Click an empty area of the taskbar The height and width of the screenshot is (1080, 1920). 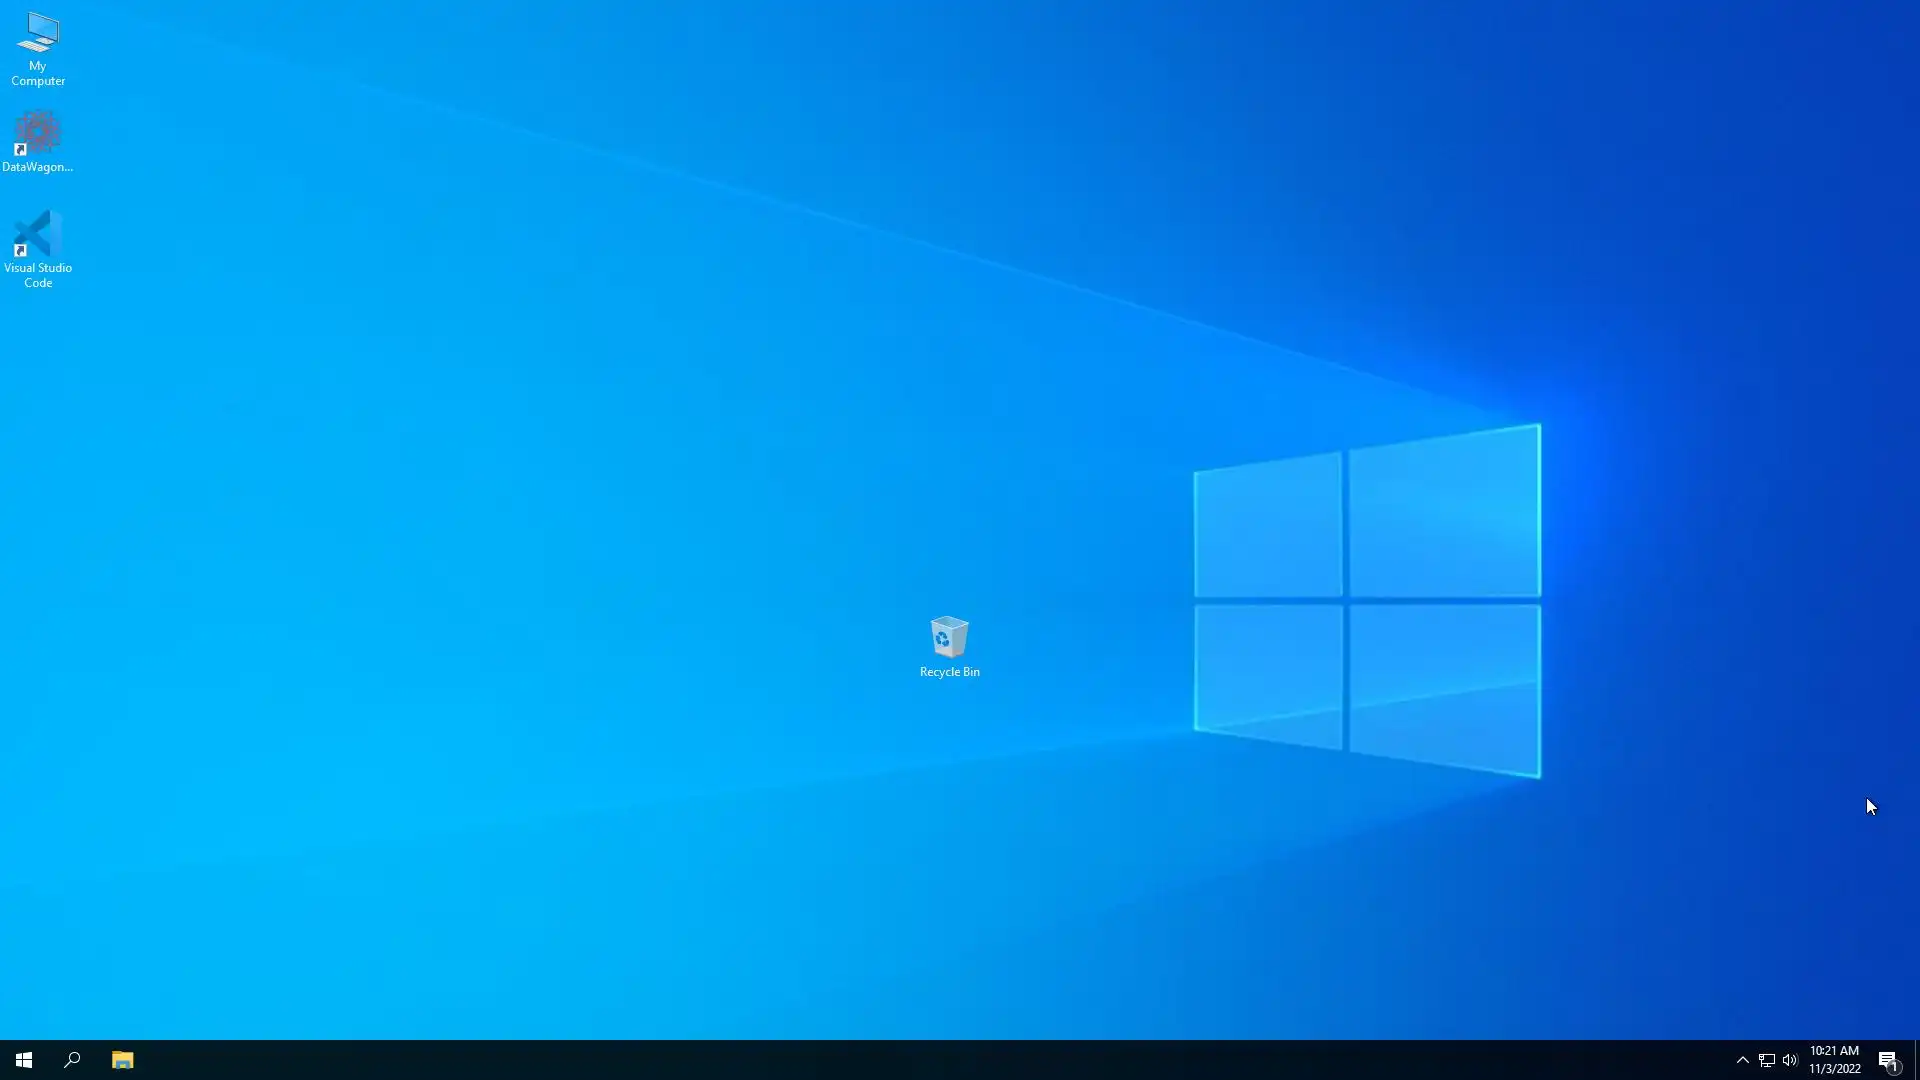point(900,1060)
